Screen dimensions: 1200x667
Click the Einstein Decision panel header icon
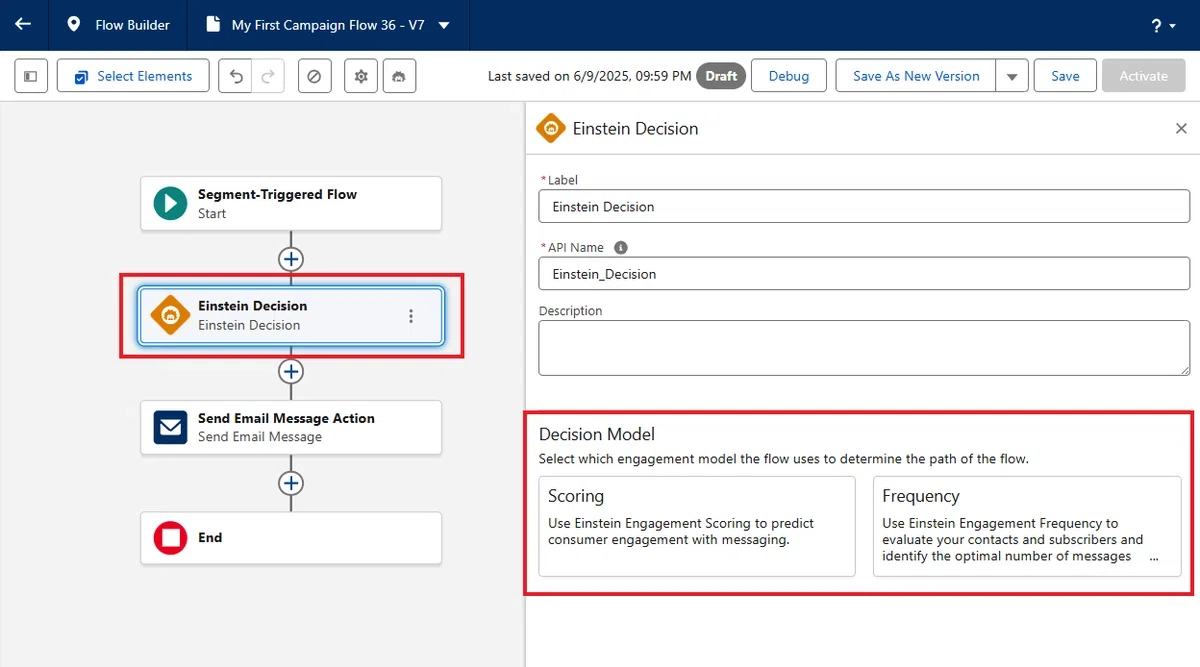550,128
